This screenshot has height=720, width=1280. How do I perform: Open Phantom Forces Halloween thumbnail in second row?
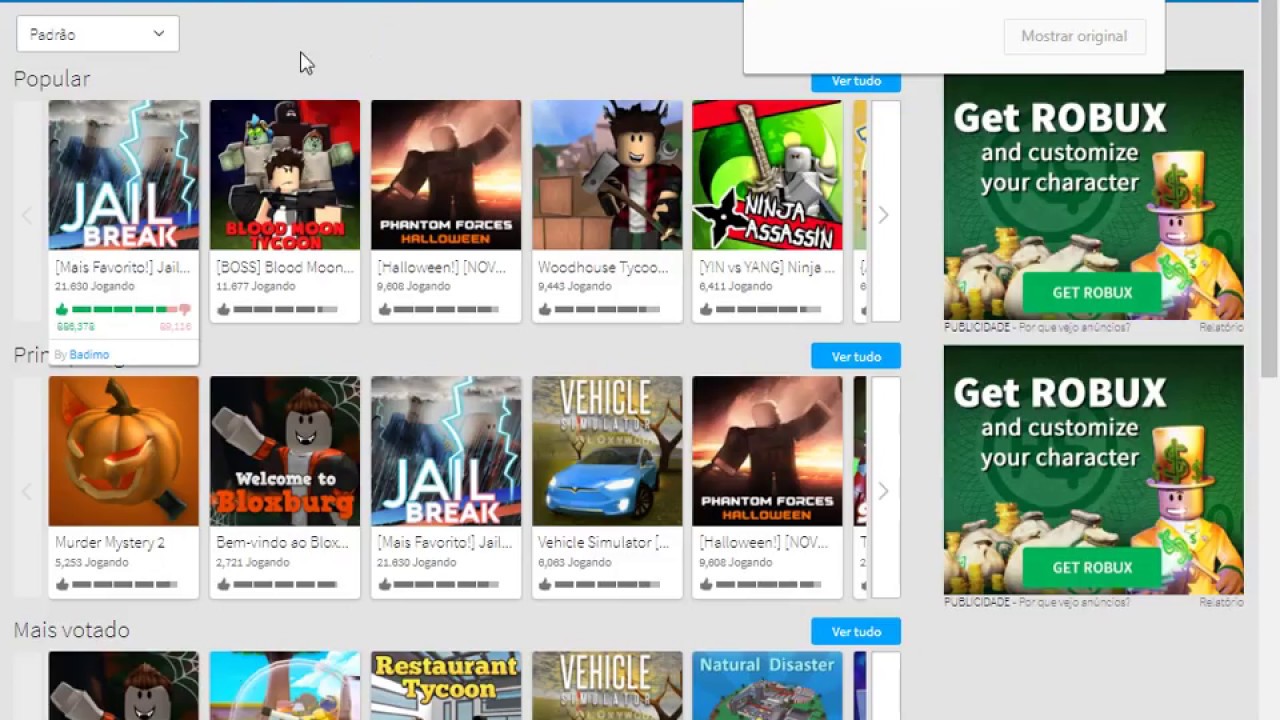767,451
